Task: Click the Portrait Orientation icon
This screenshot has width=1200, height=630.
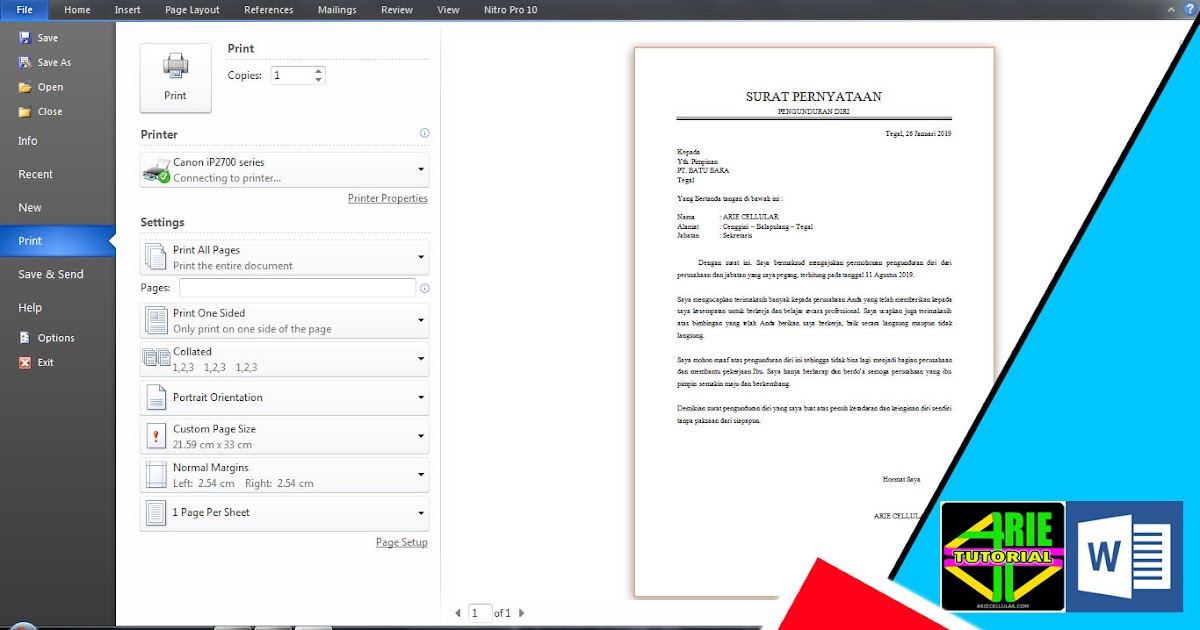Action: [x=156, y=397]
